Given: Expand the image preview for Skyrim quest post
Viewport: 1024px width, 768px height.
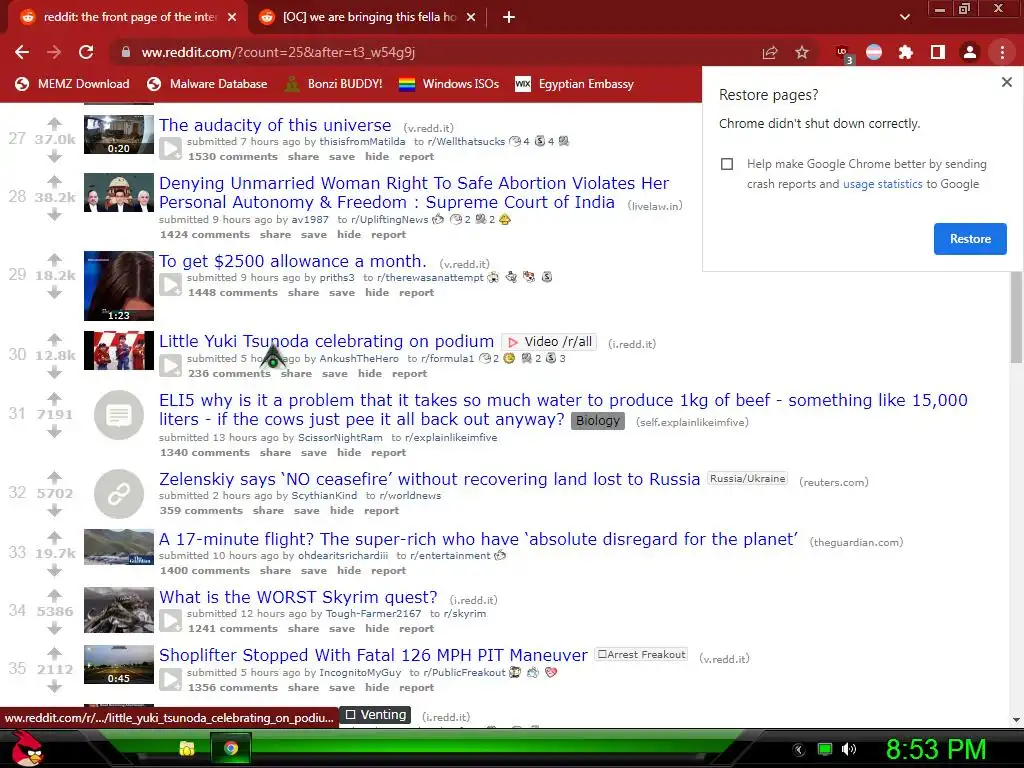Looking at the screenshot, I should (170, 620).
